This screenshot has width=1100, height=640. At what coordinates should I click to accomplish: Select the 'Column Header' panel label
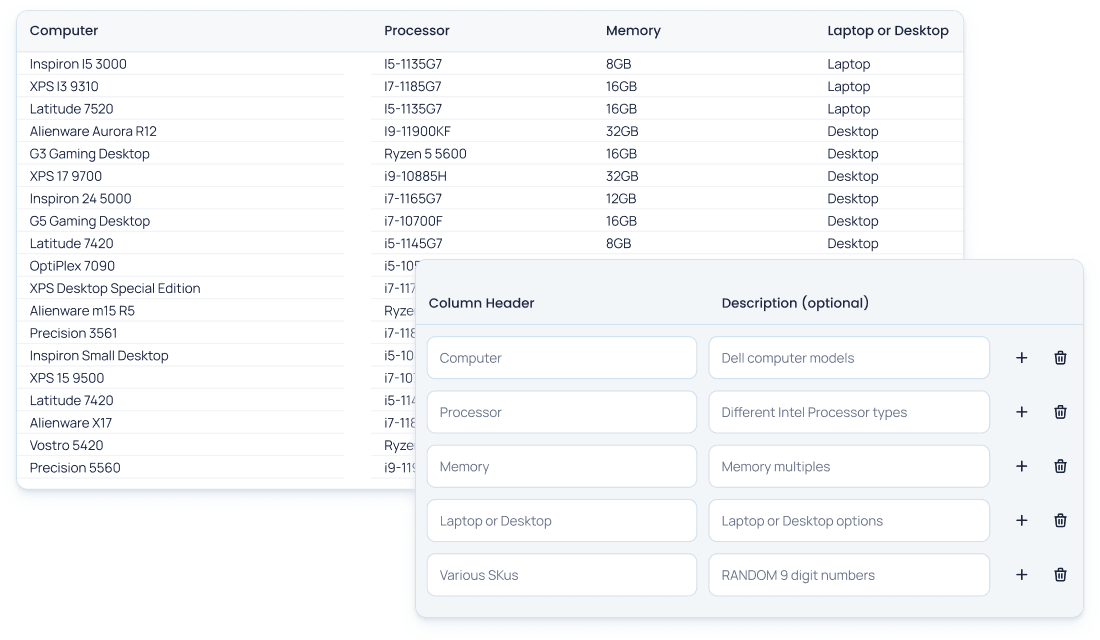[x=481, y=303]
